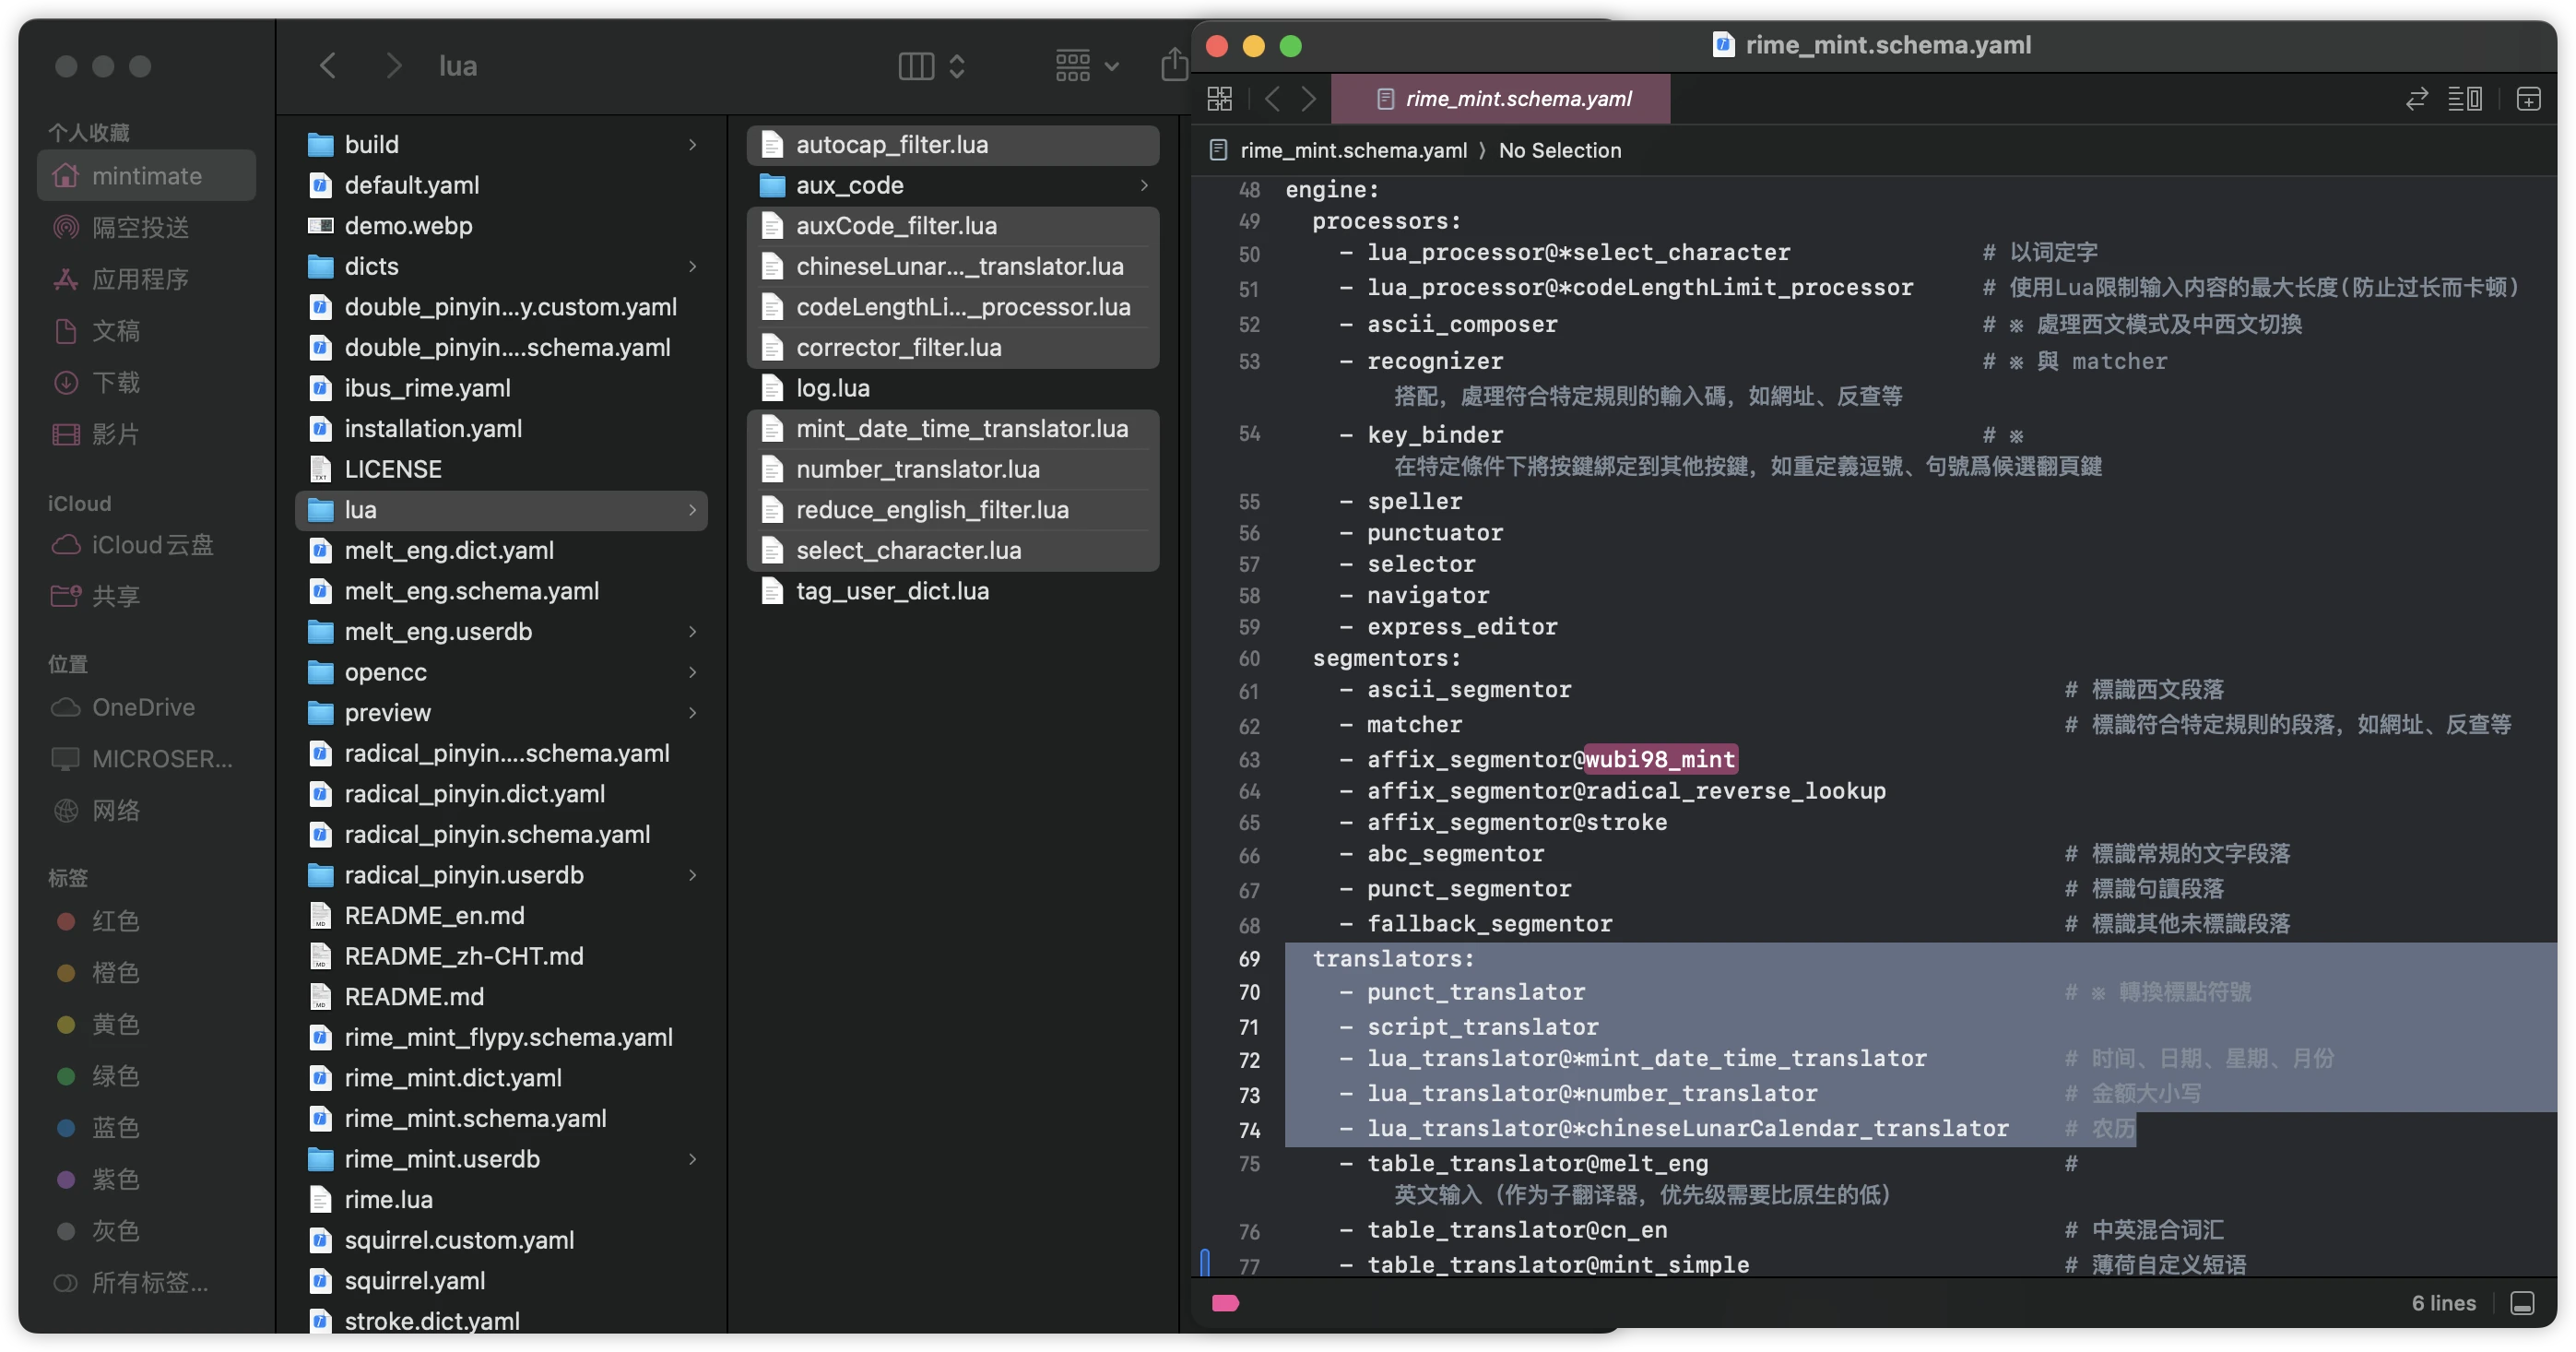This screenshot has width=2576, height=1352.
Task: Select rime_mint.schema.yaml in Finder list
Action: [502, 1118]
